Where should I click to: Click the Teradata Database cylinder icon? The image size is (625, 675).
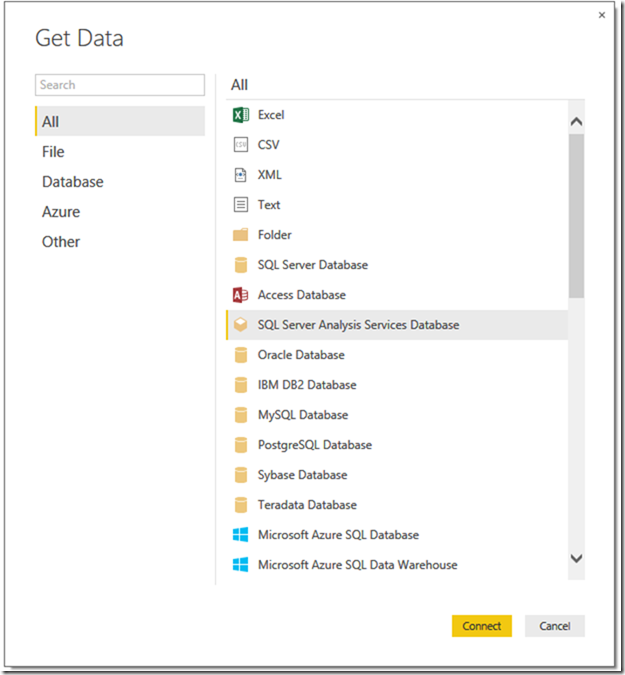click(241, 505)
